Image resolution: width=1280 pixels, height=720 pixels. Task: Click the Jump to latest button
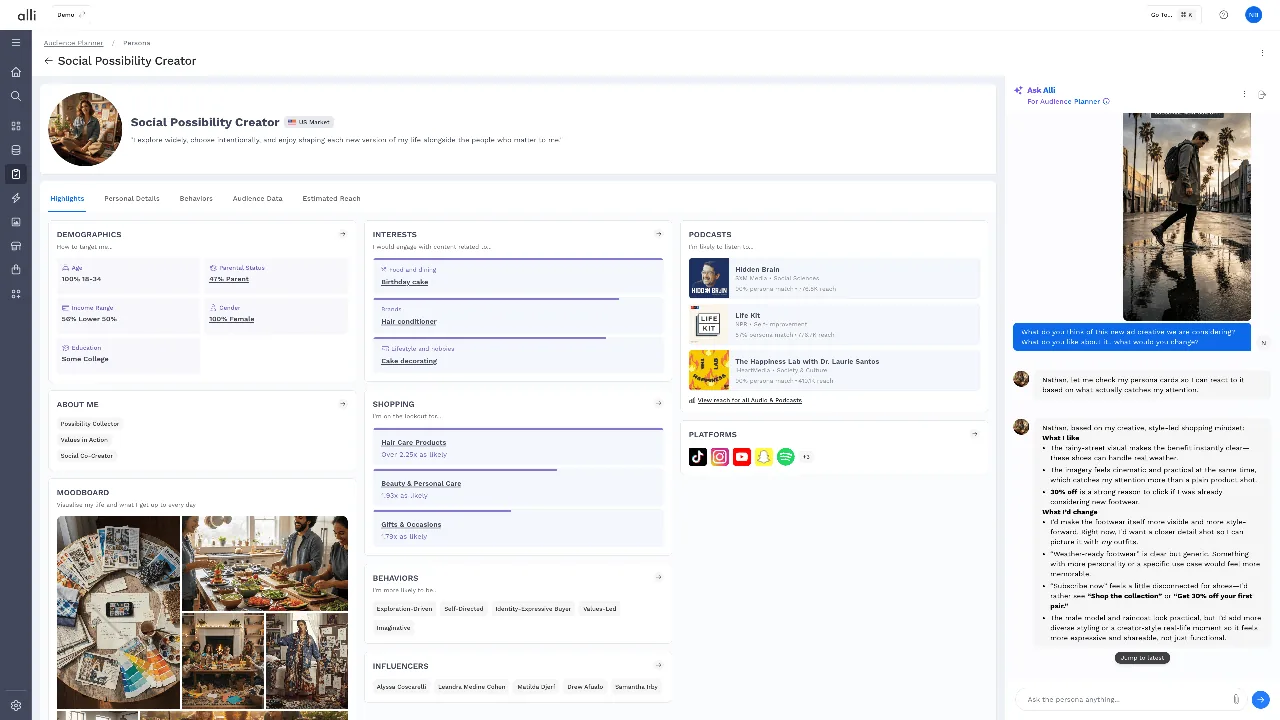tap(1142, 658)
